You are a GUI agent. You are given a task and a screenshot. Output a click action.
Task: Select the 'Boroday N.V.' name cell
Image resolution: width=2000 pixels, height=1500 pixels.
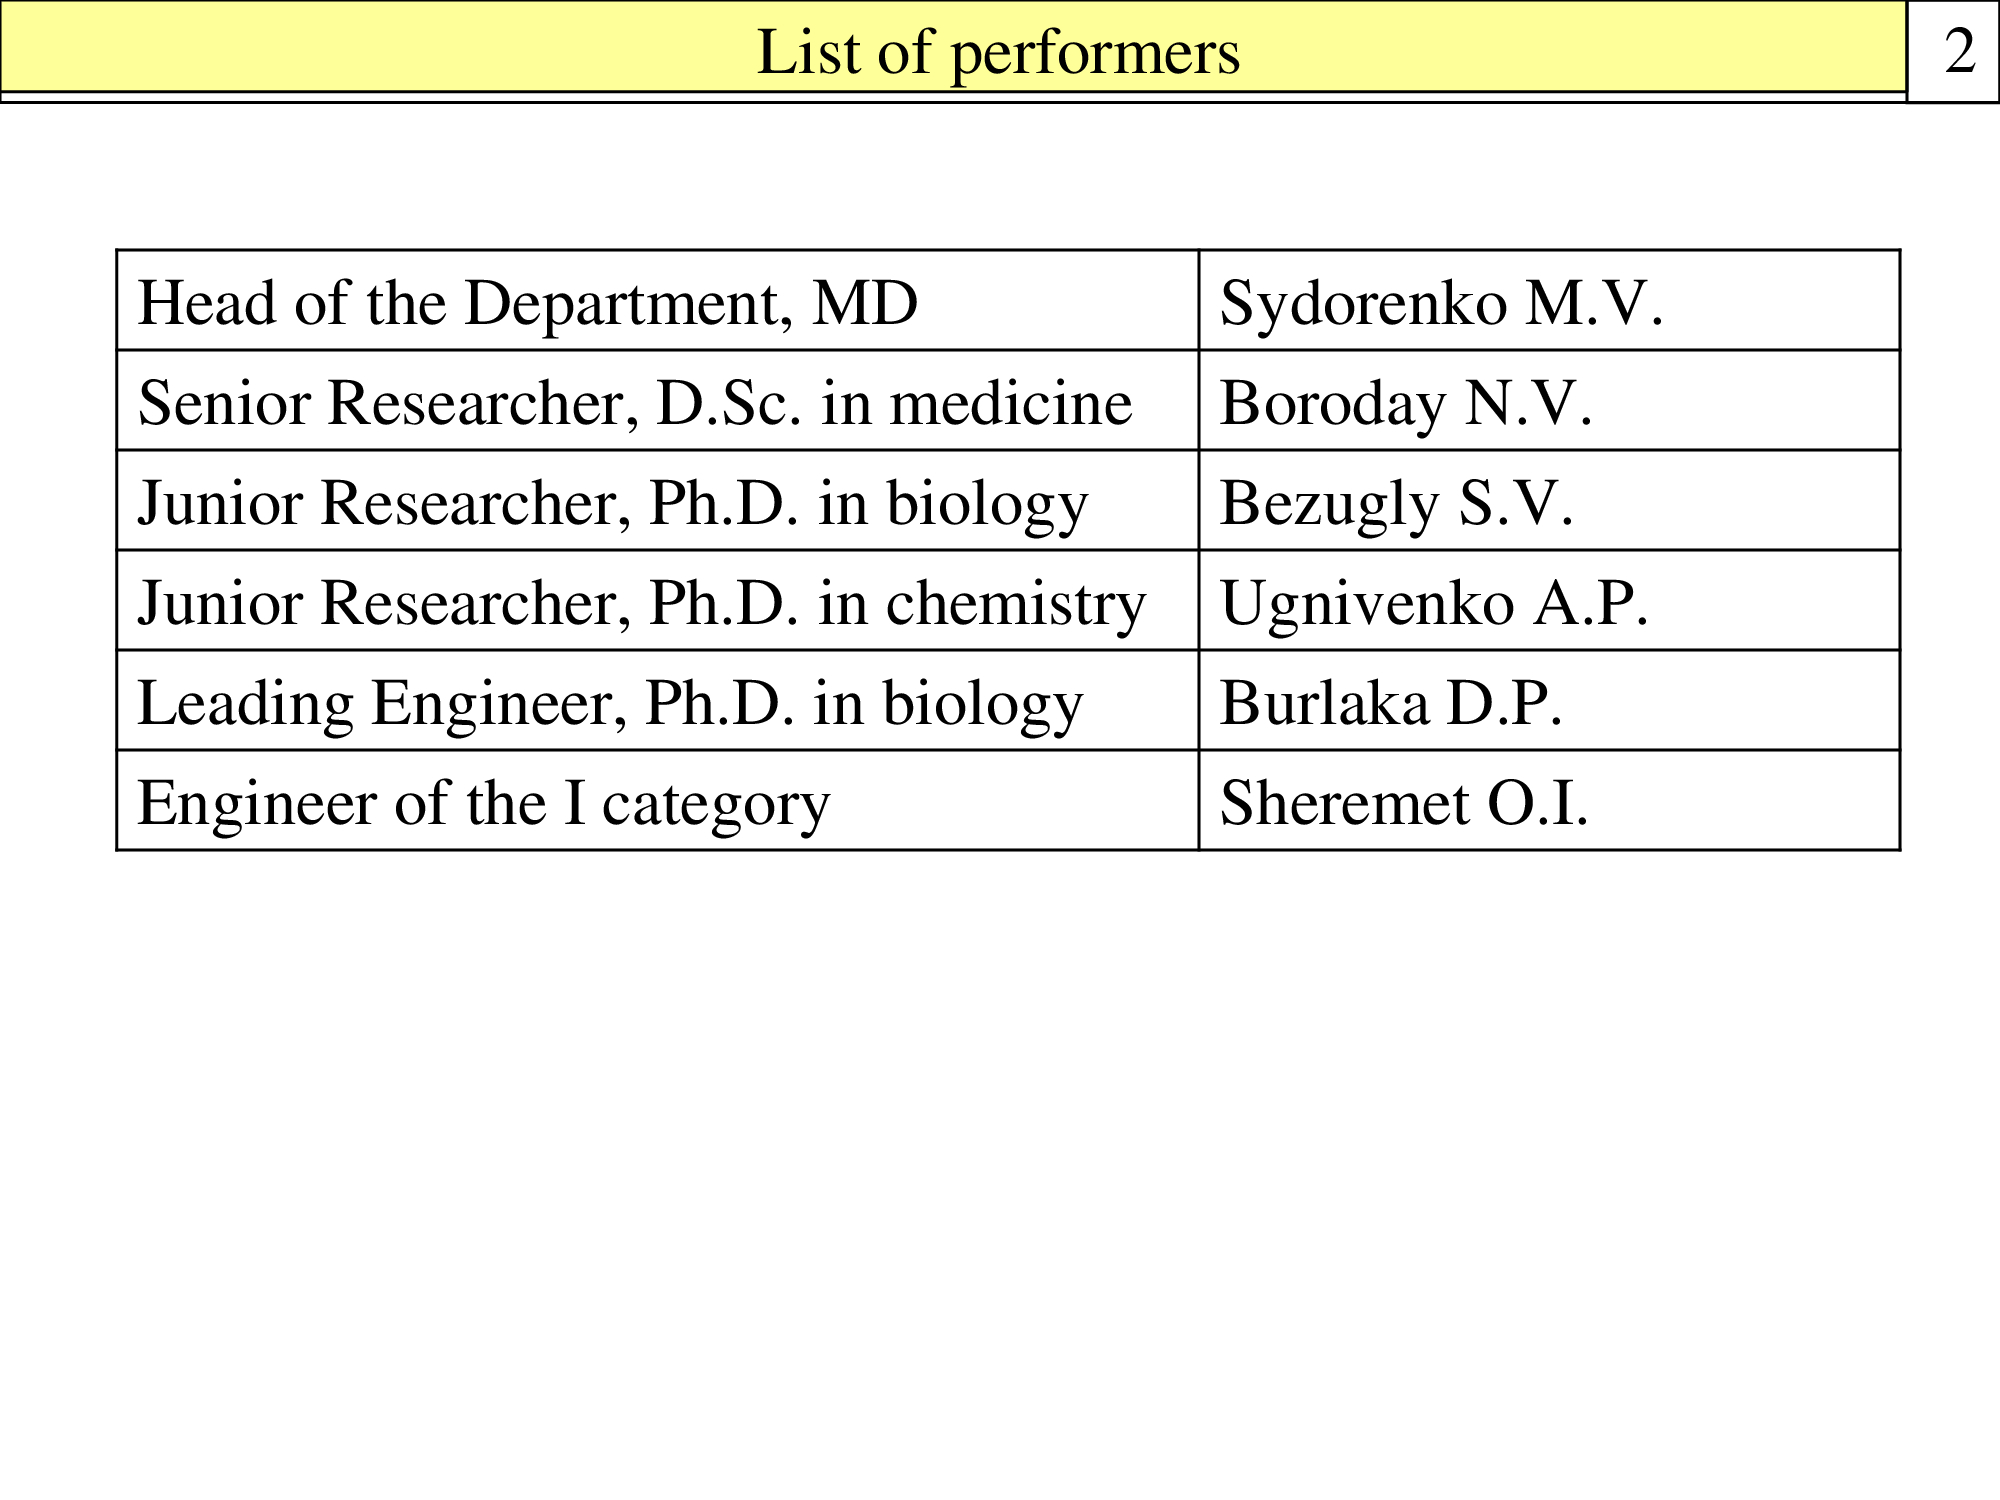tap(1549, 400)
